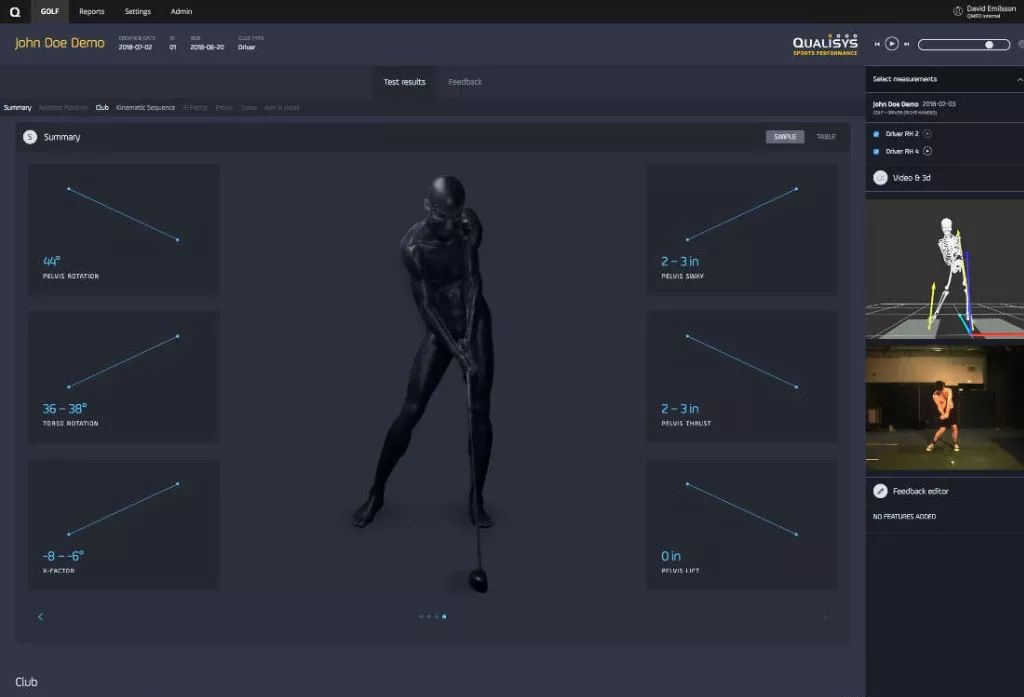1024x697 pixels.
Task: Collapse the Summary section using its S icon
Action: pos(30,137)
